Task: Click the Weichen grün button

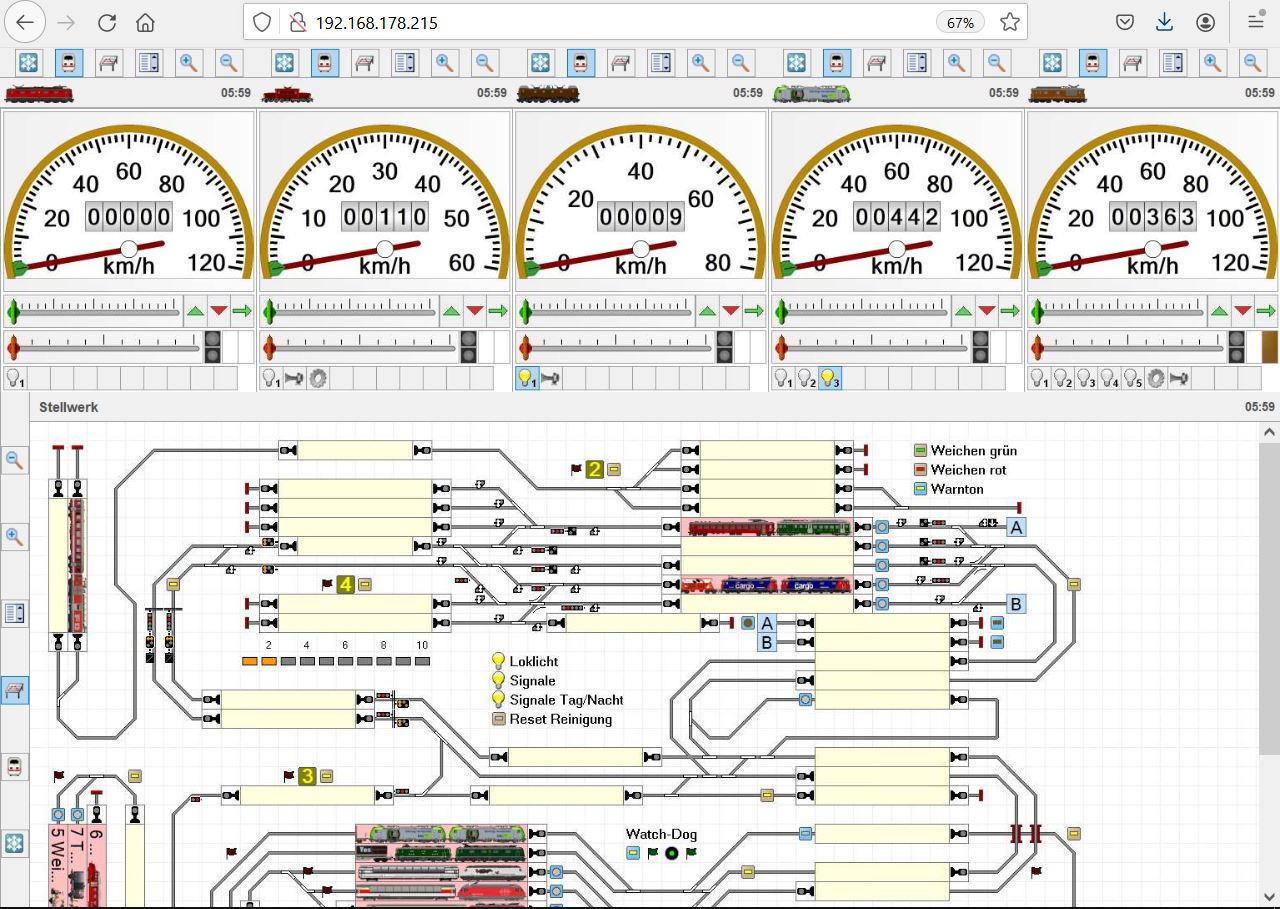Action: click(x=921, y=451)
